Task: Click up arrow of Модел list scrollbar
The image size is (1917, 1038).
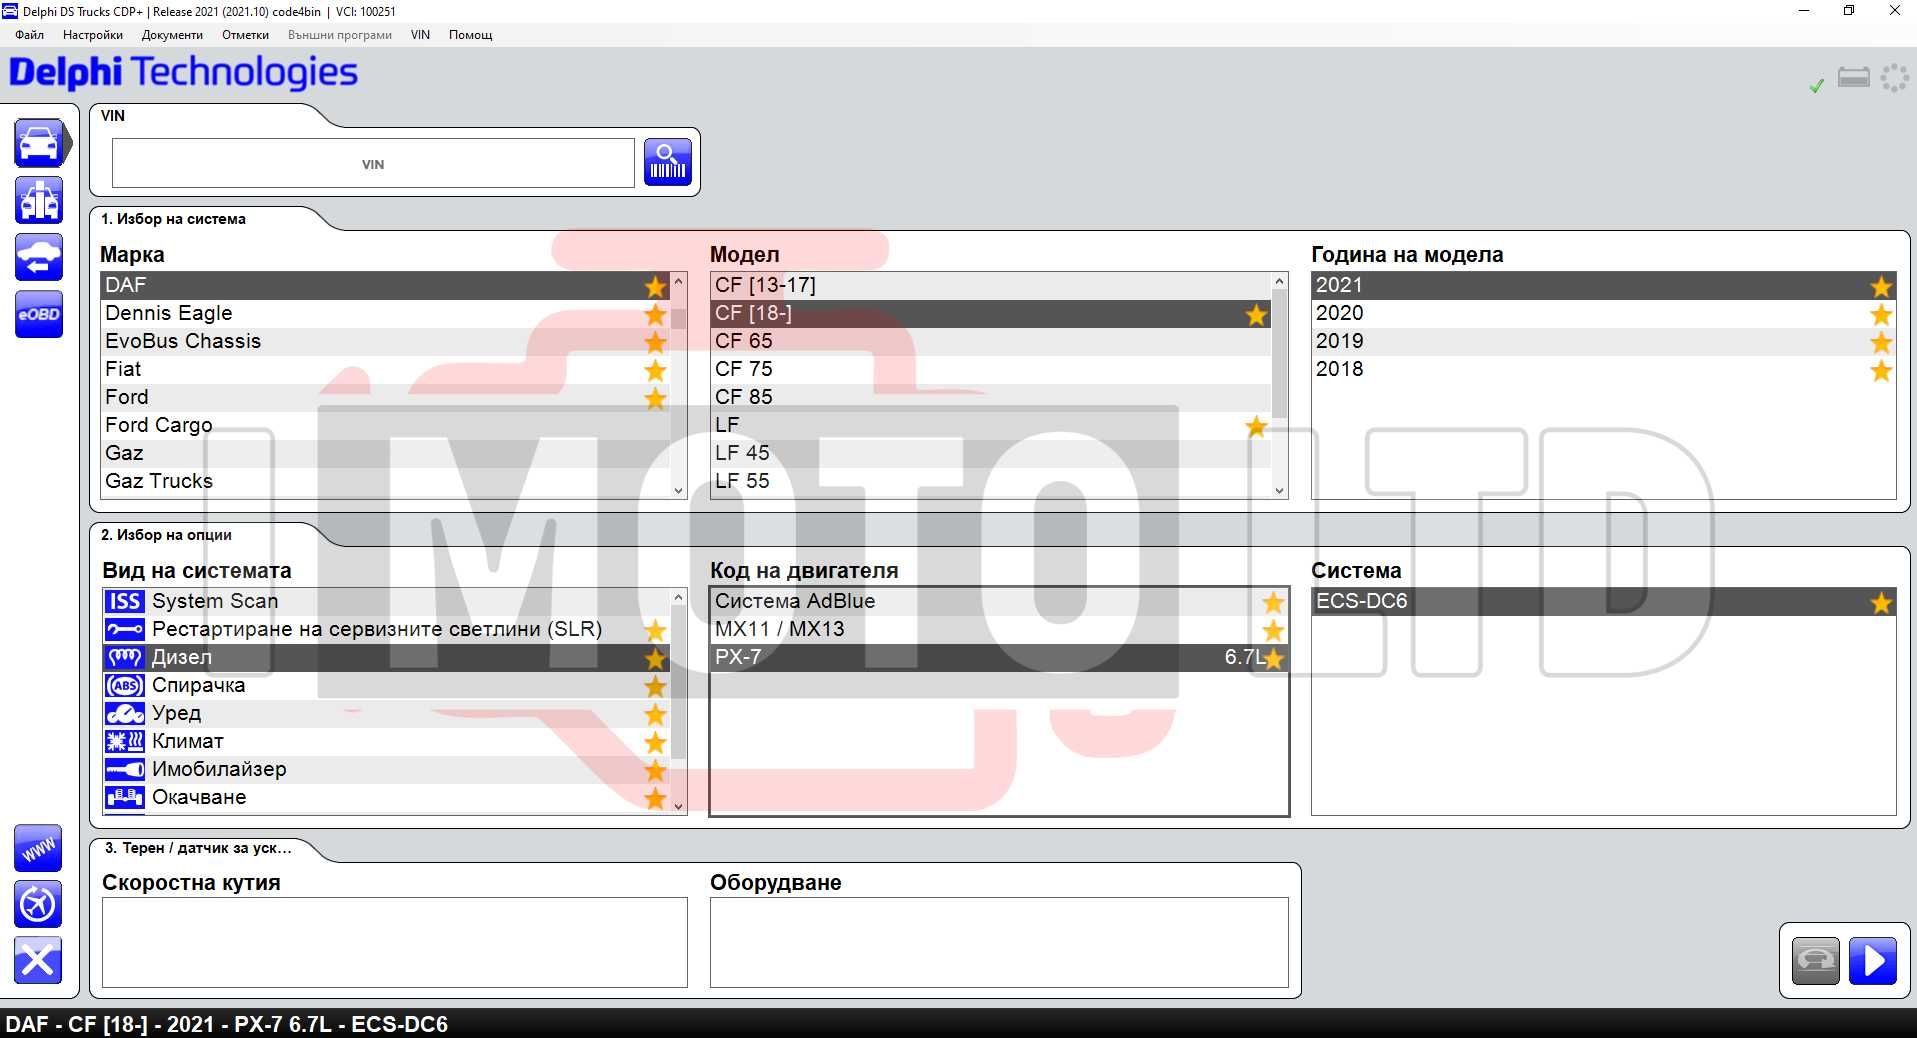Action: [x=1279, y=281]
